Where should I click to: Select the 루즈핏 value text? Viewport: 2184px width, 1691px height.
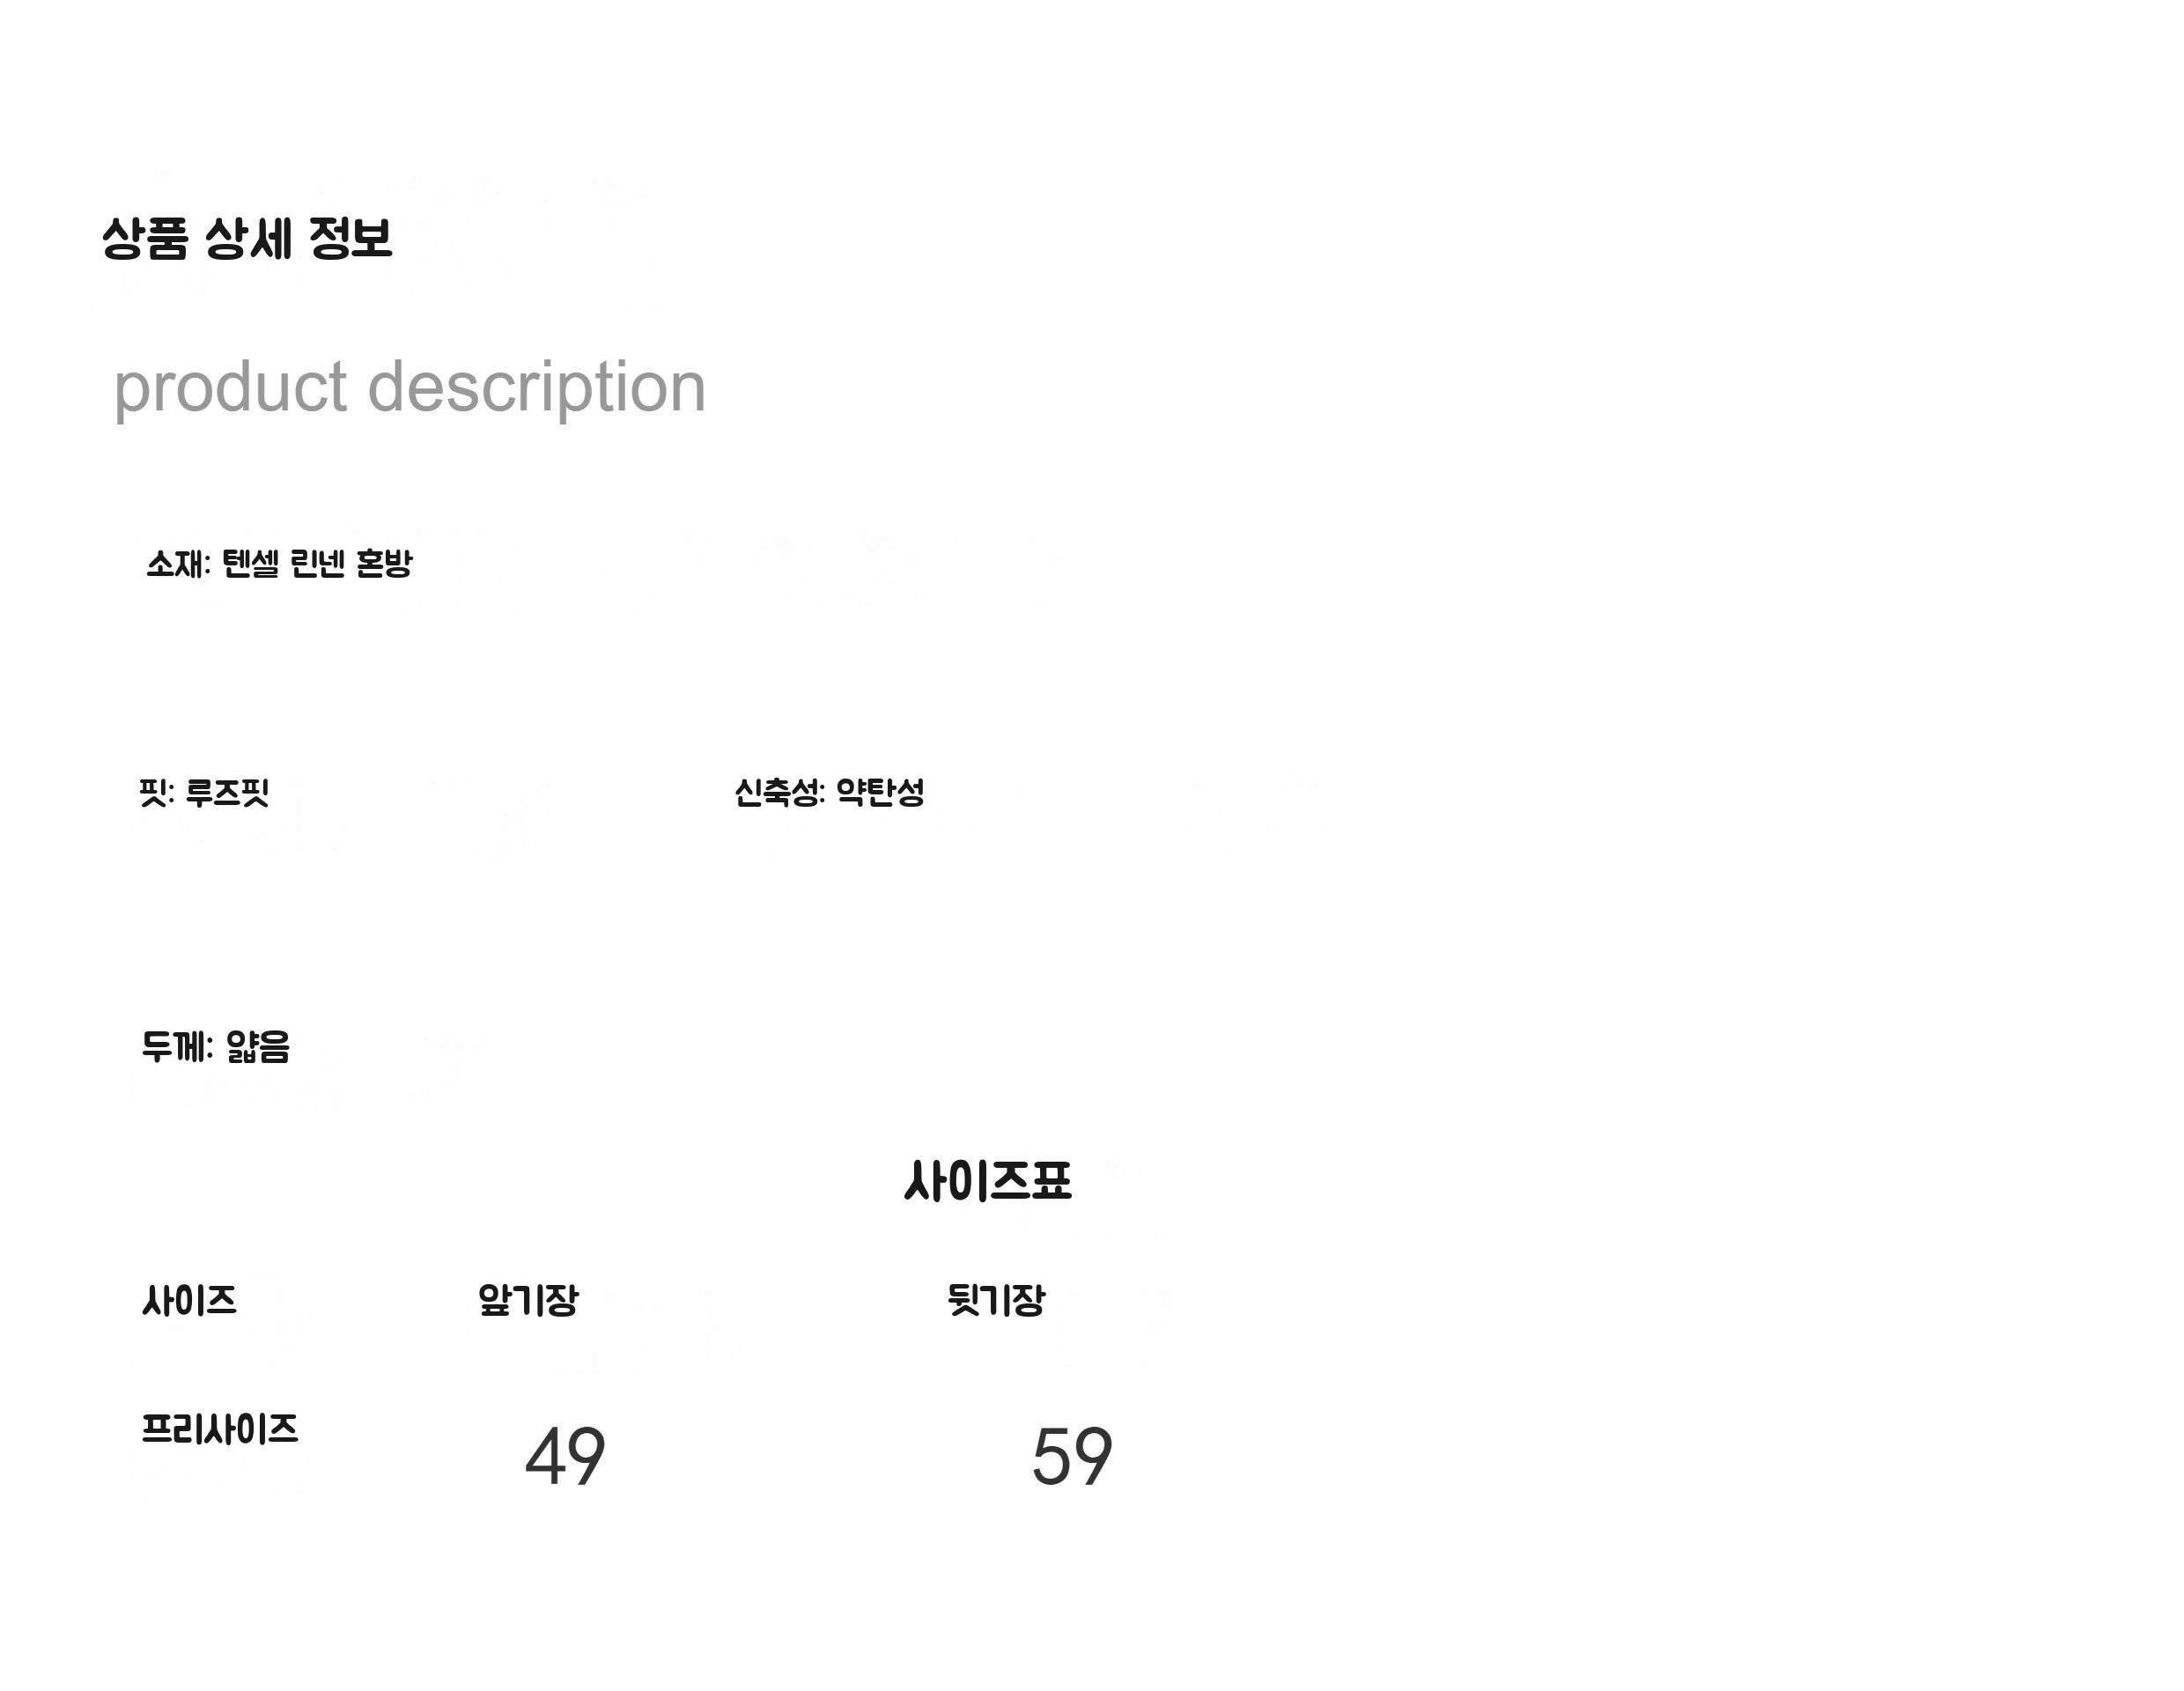[x=228, y=793]
